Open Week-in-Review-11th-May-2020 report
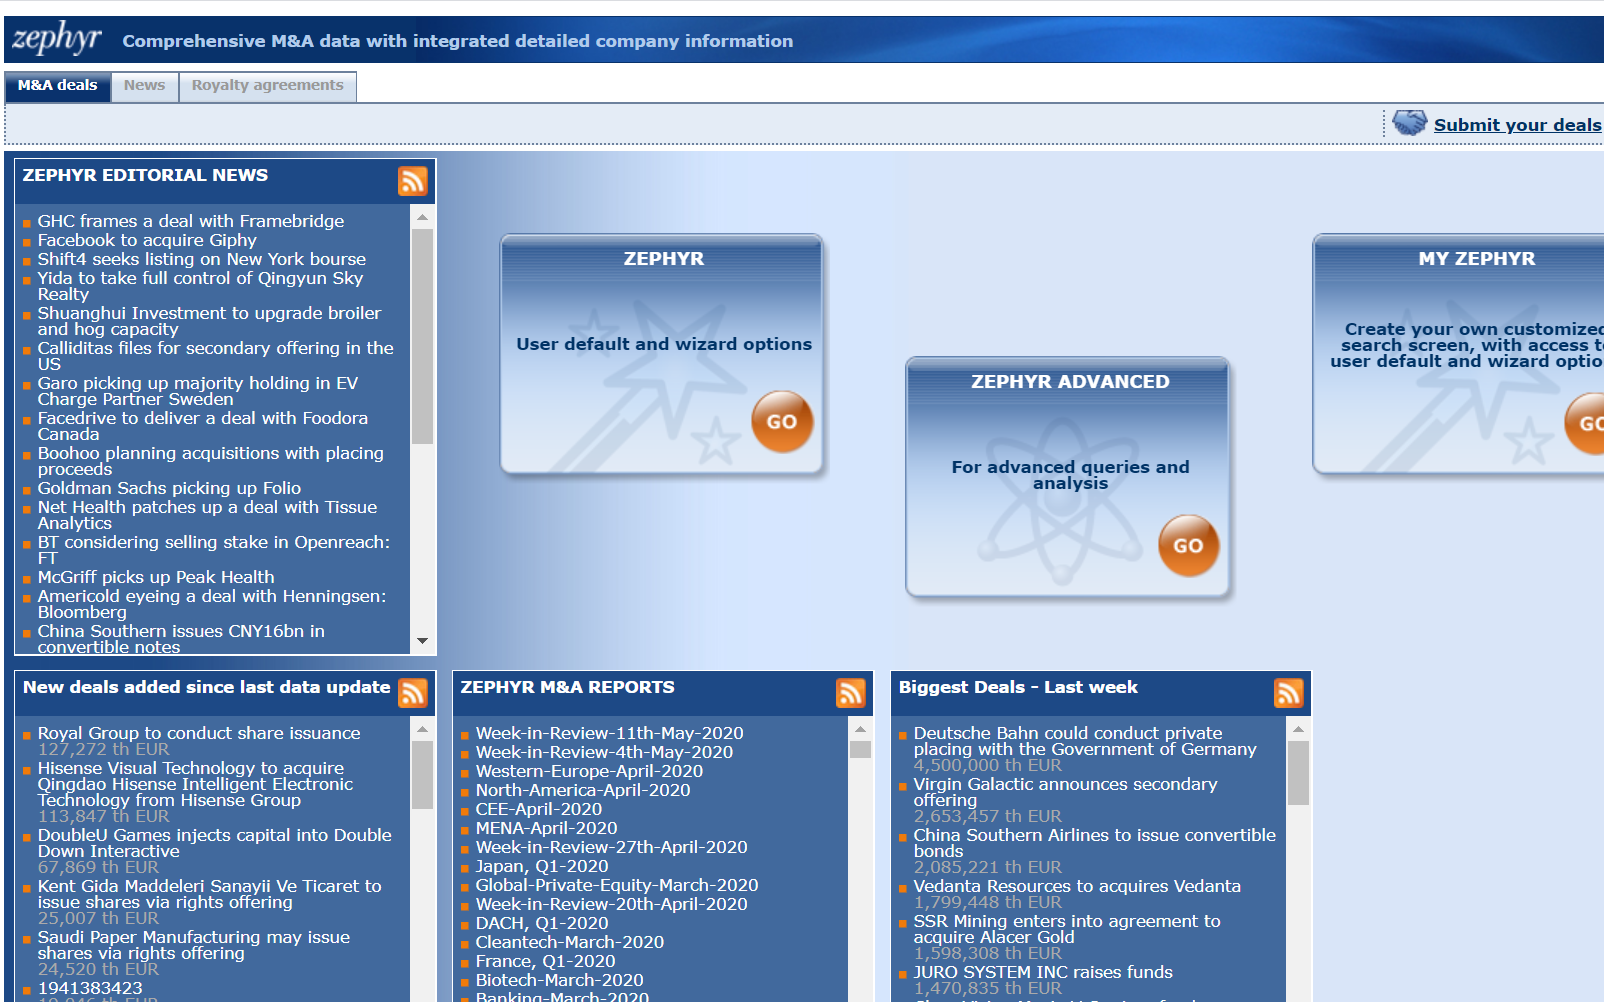1604x1002 pixels. [610, 733]
